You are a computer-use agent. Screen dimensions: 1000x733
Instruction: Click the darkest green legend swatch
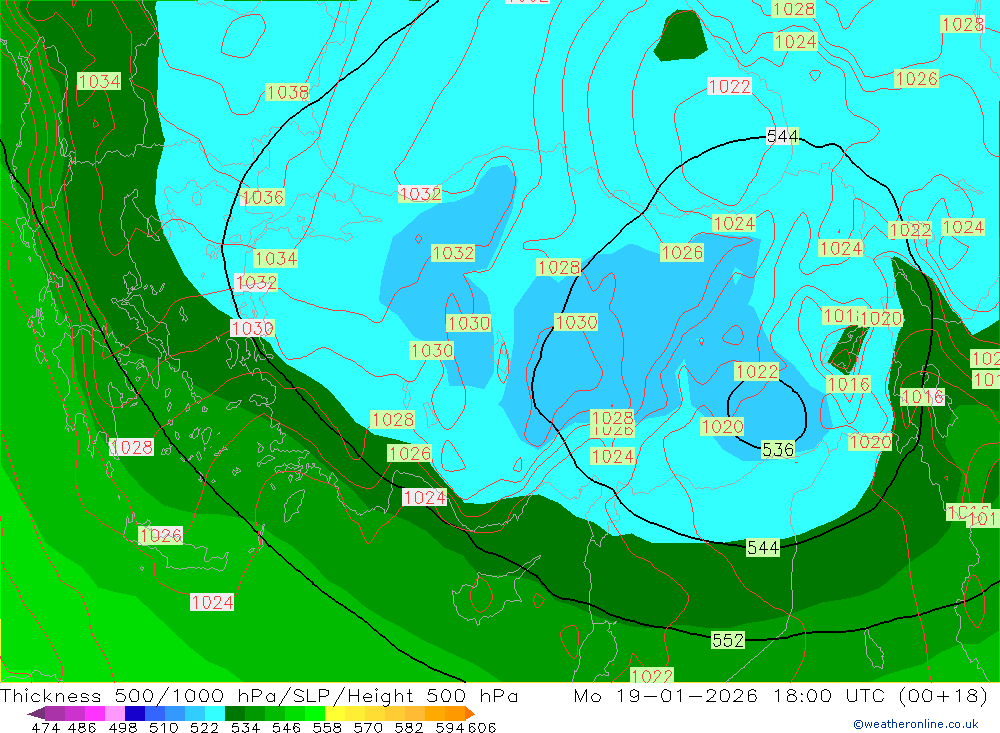pos(235,713)
